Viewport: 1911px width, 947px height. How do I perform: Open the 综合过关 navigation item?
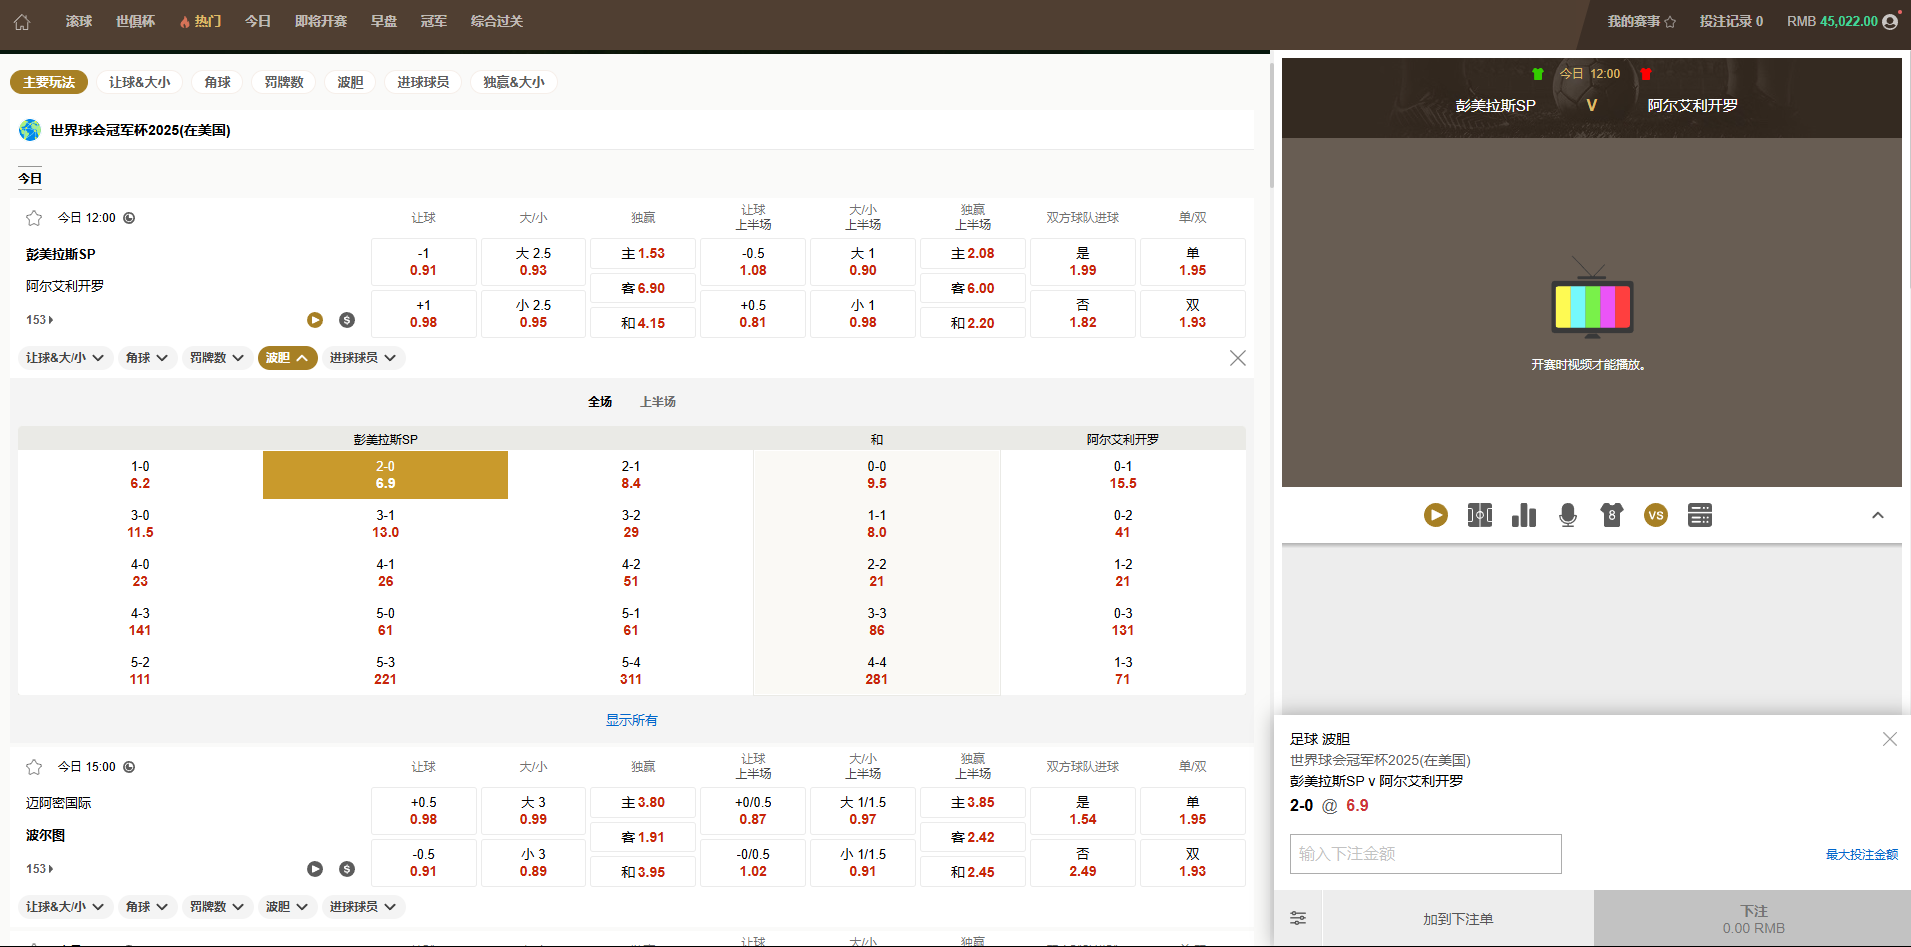(x=497, y=21)
